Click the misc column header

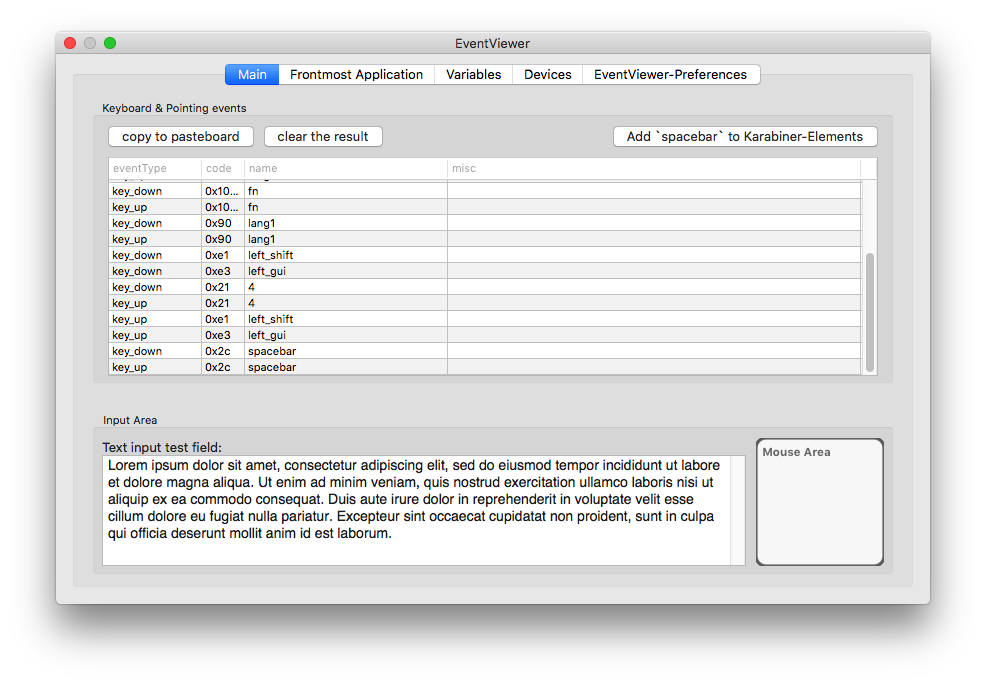pos(654,168)
